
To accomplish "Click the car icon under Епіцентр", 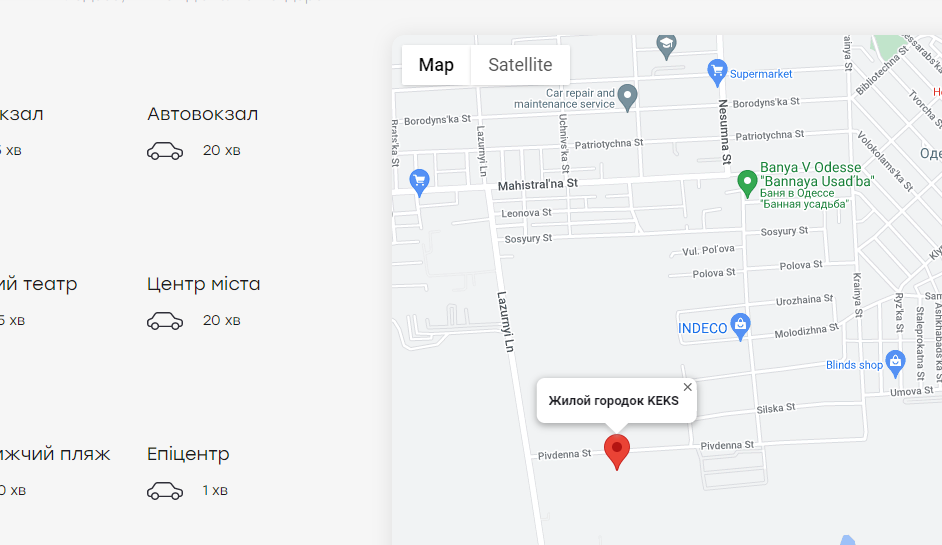I will [x=165, y=491].
